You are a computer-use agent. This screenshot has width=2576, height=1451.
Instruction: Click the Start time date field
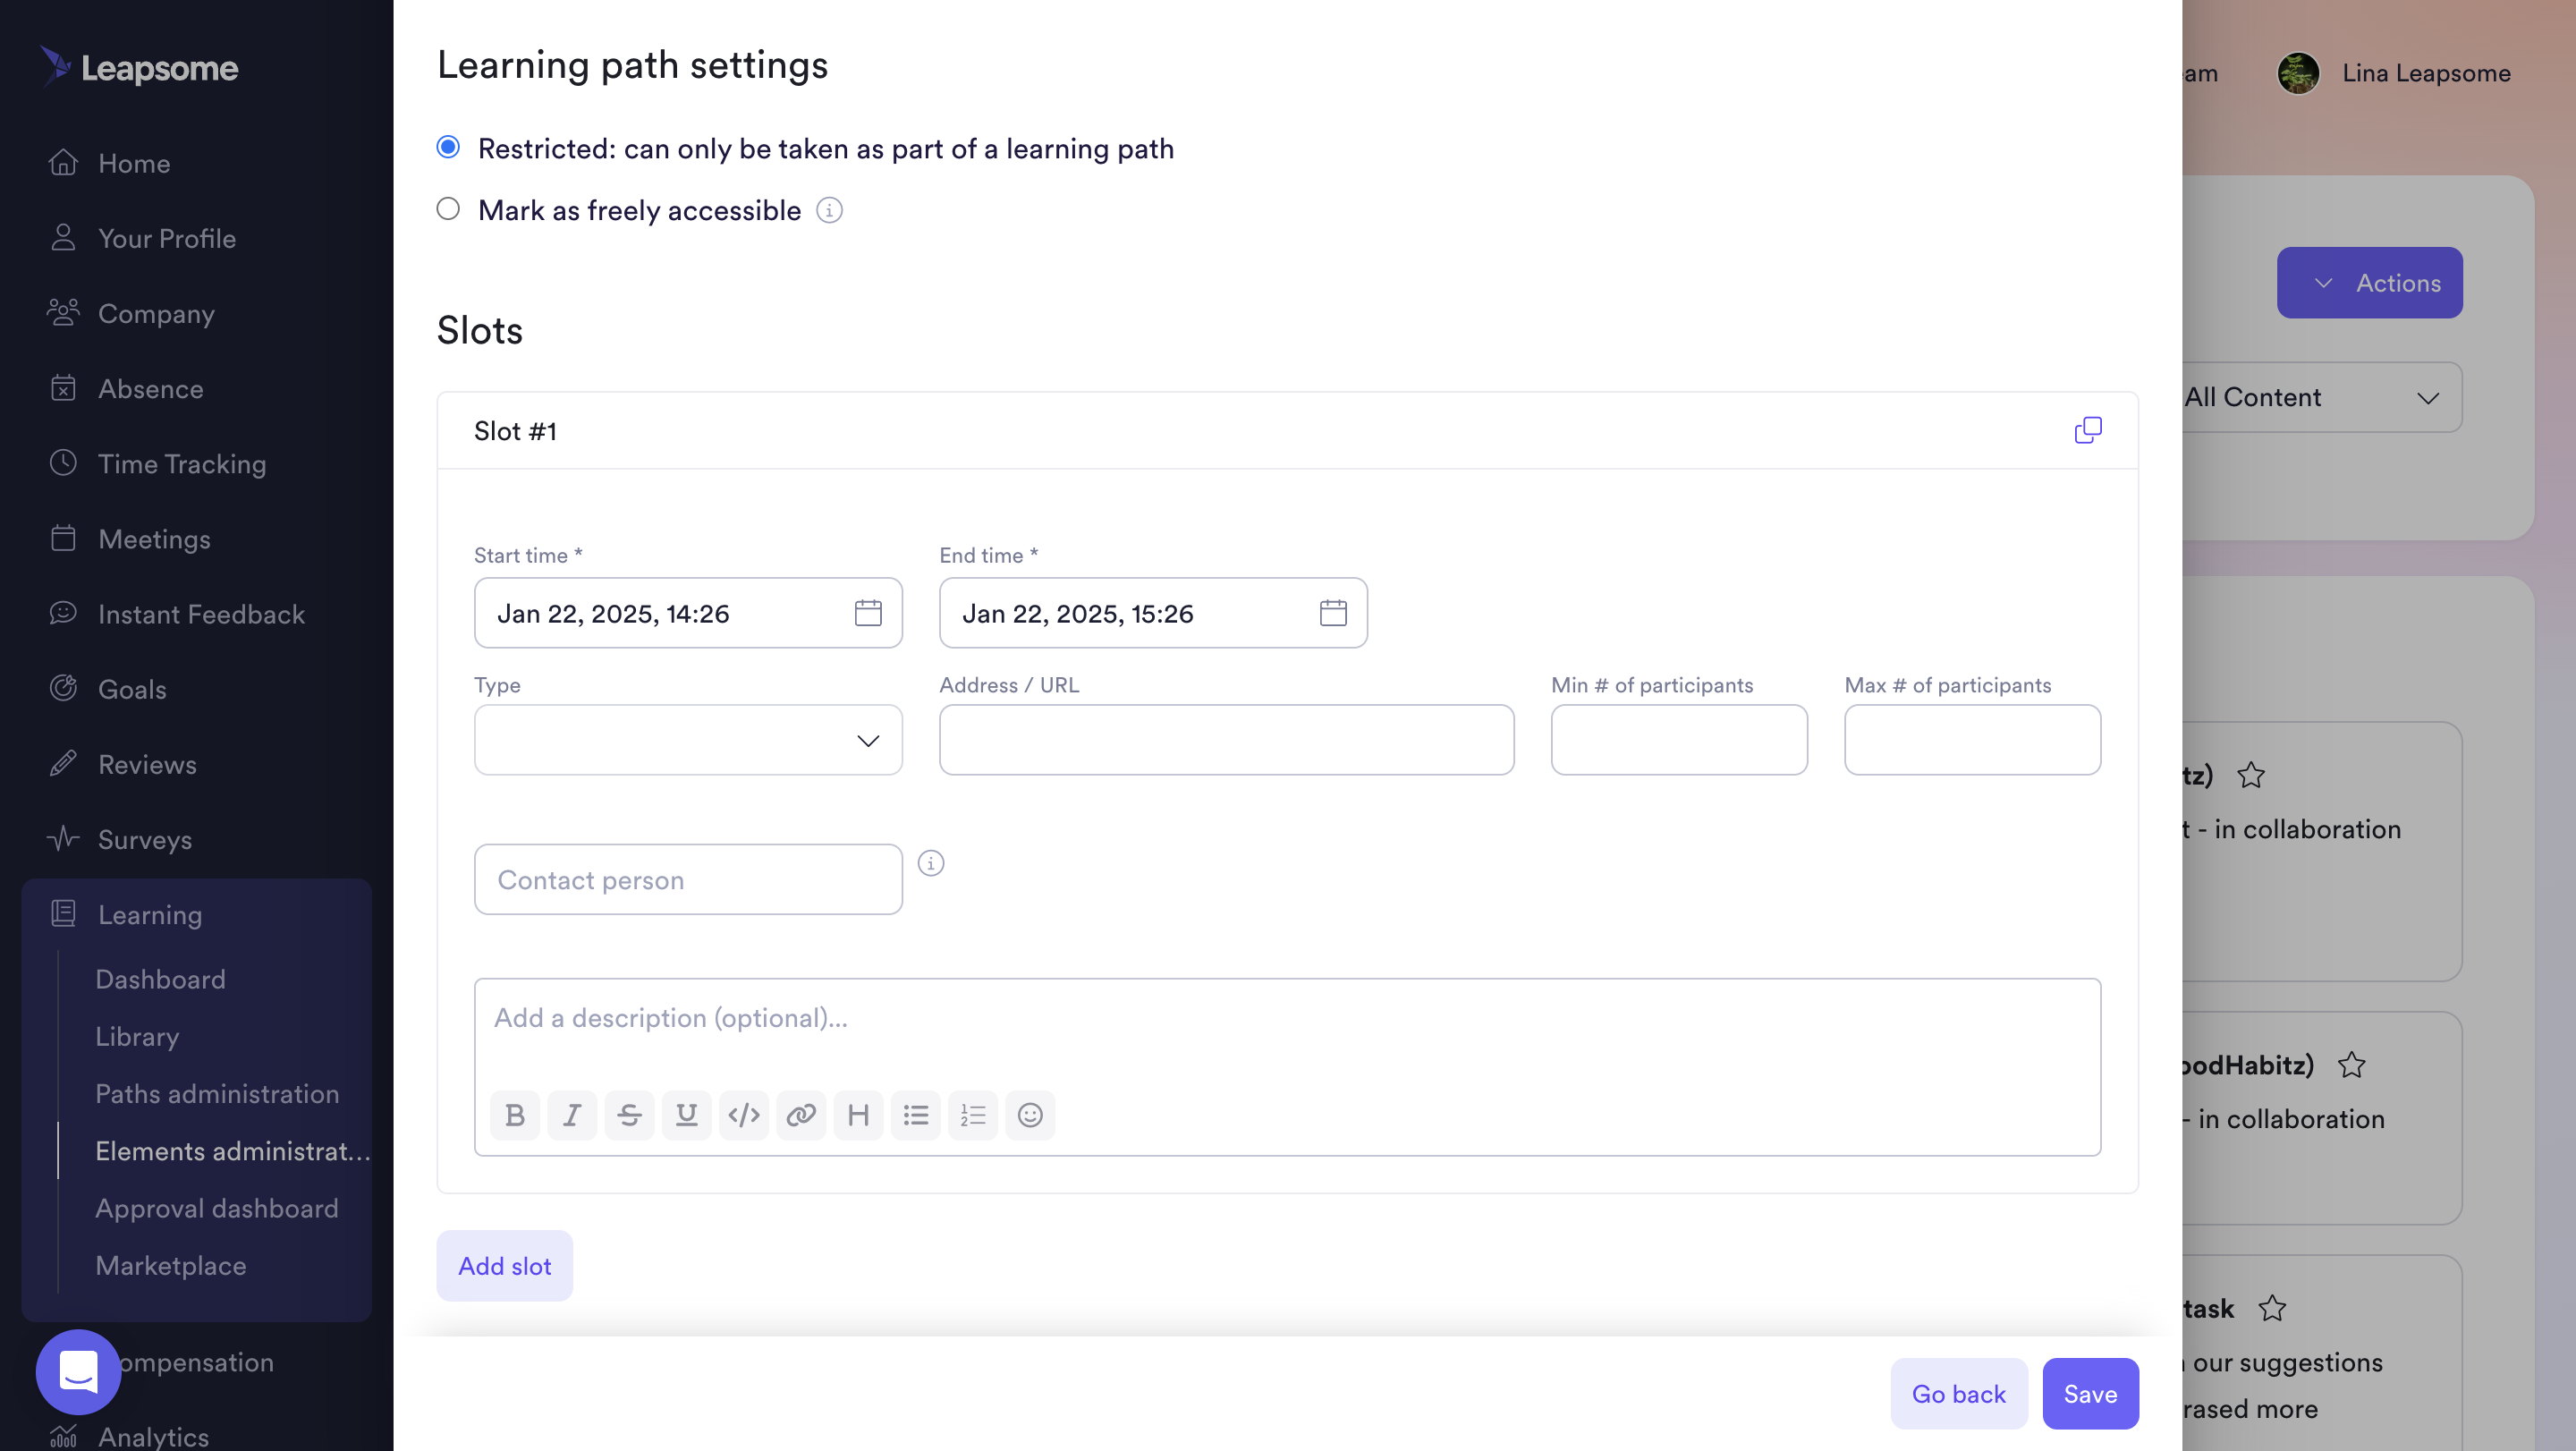click(688, 613)
